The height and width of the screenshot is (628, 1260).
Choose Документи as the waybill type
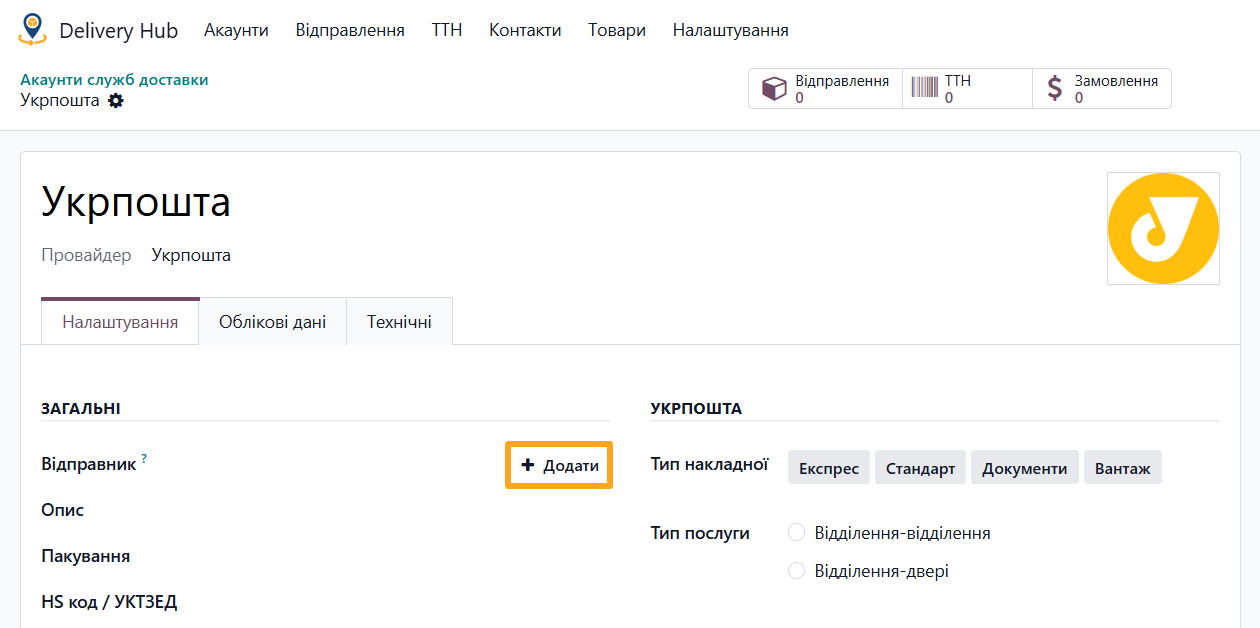1025,468
